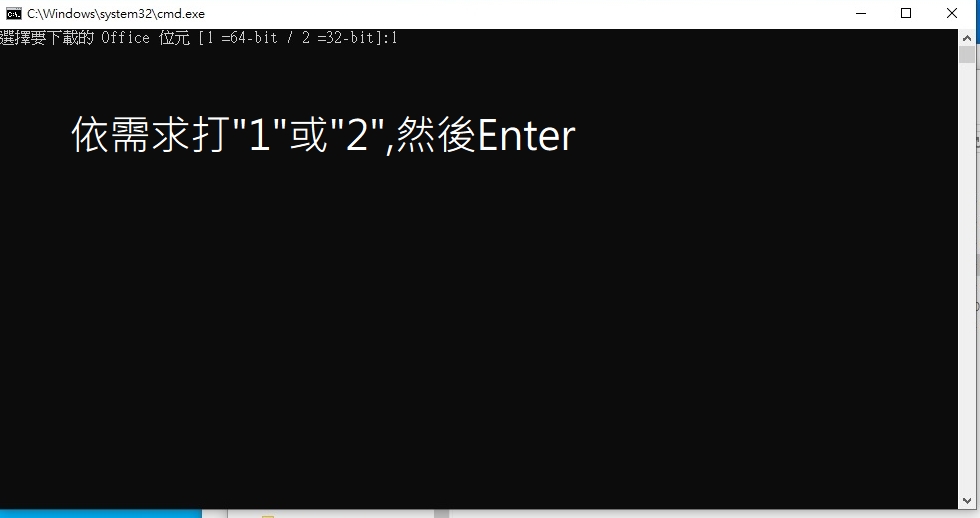Image resolution: width=980 pixels, height=518 pixels.
Task: Open the cmd.exe system menu icon
Action: [x=13, y=14]
